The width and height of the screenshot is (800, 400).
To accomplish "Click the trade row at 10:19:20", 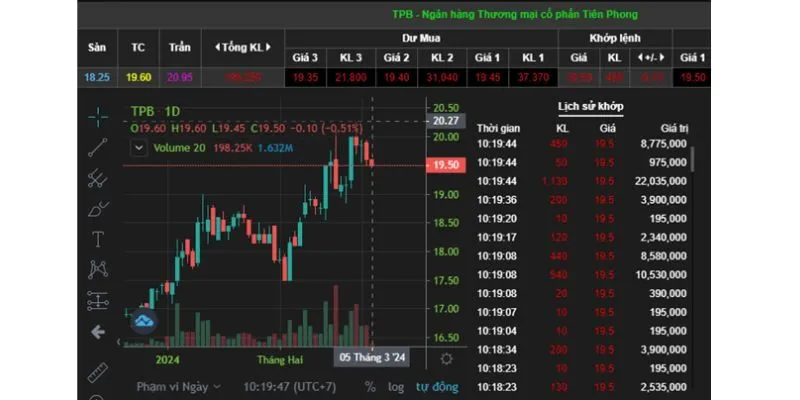I will click(x=582, y=219).
